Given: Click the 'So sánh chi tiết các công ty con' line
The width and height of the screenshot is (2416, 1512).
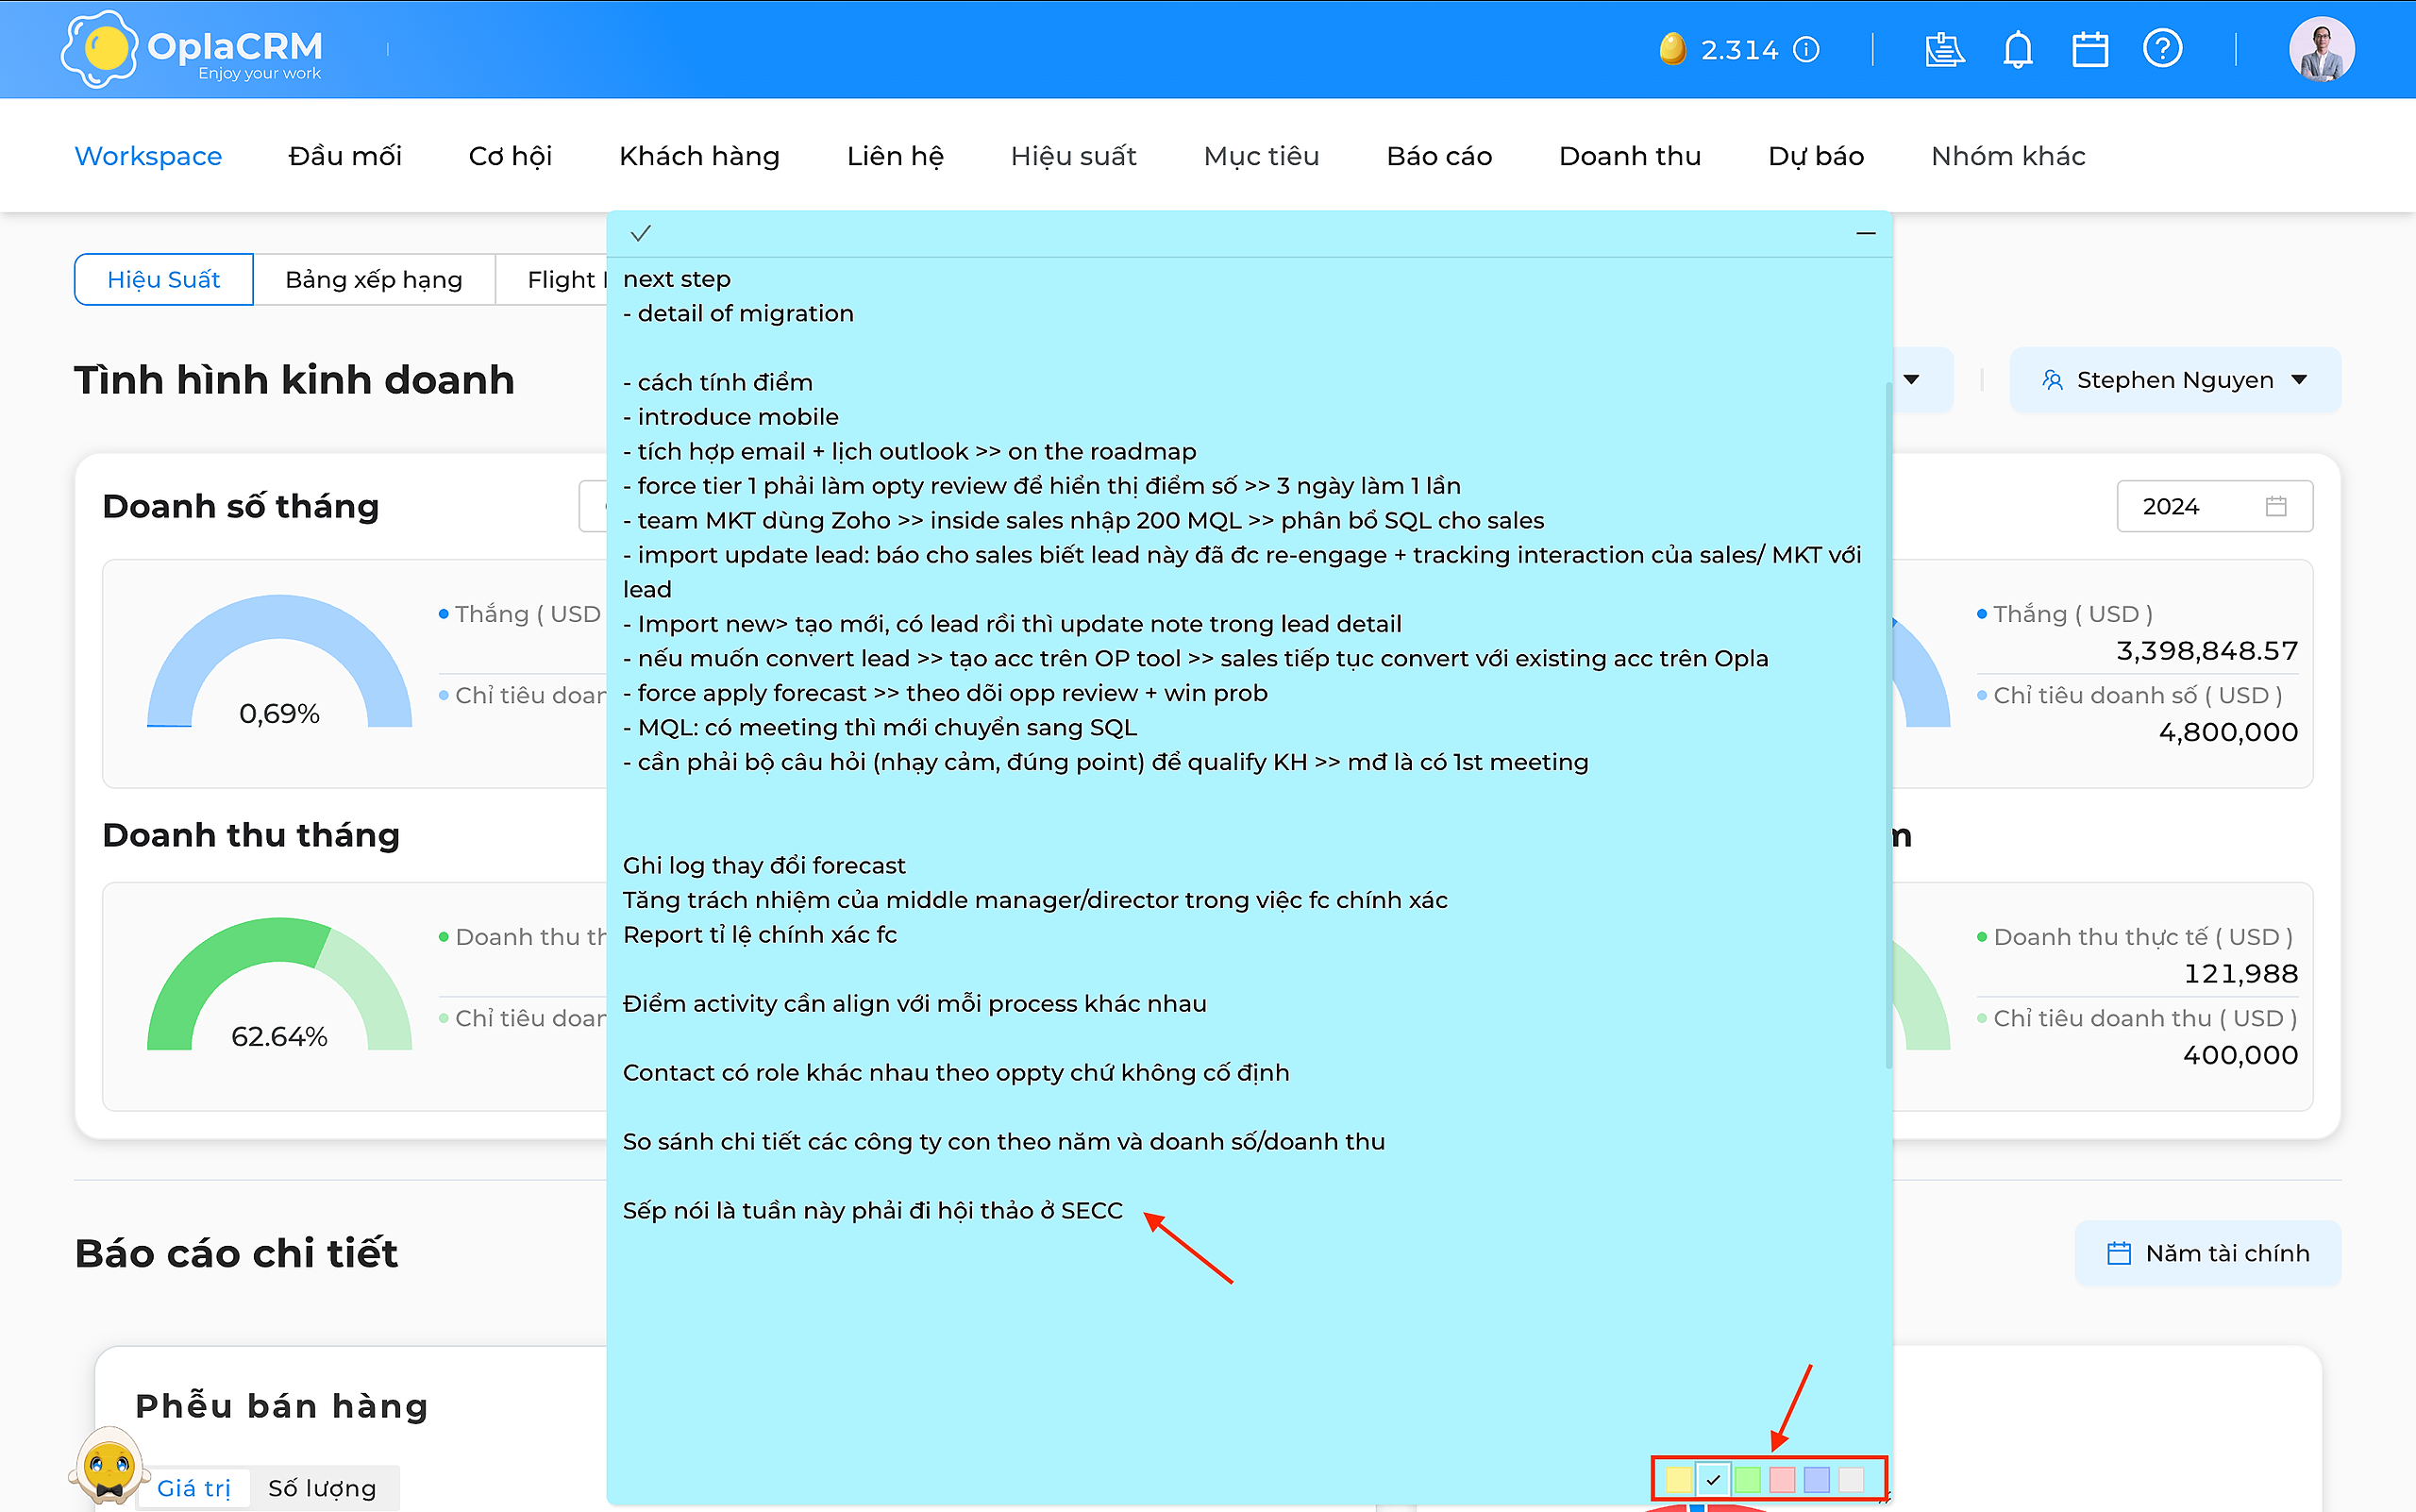Looking at the screenshot, I should [1004, 1141].
